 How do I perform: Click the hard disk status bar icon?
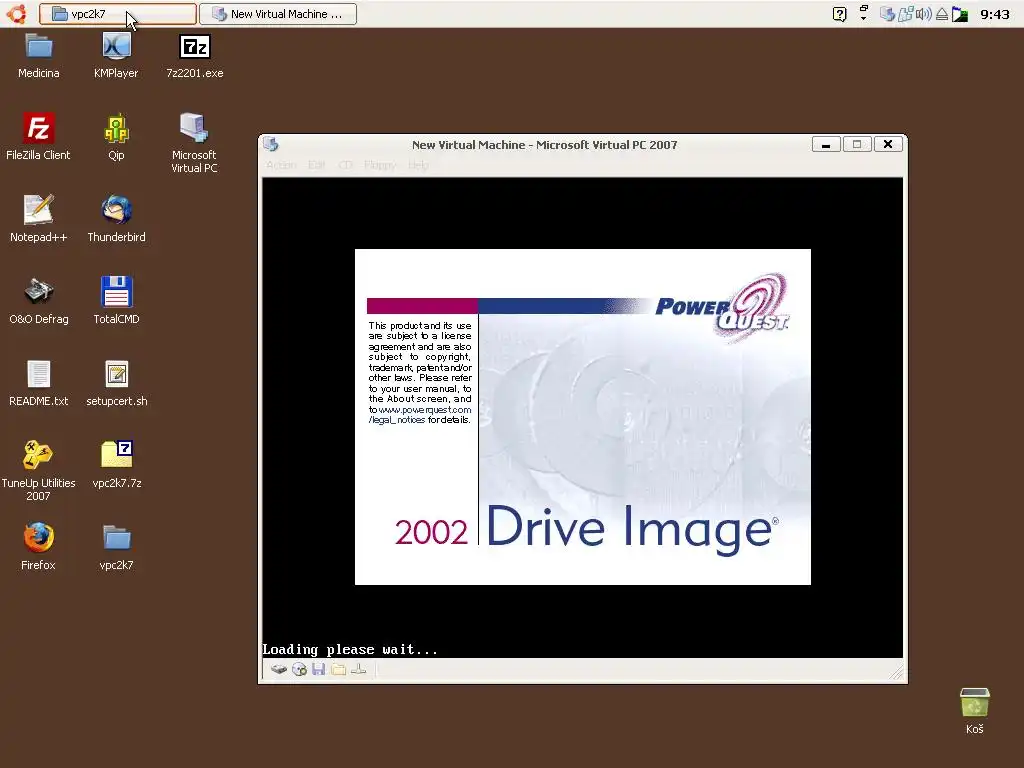click(279, 669)
